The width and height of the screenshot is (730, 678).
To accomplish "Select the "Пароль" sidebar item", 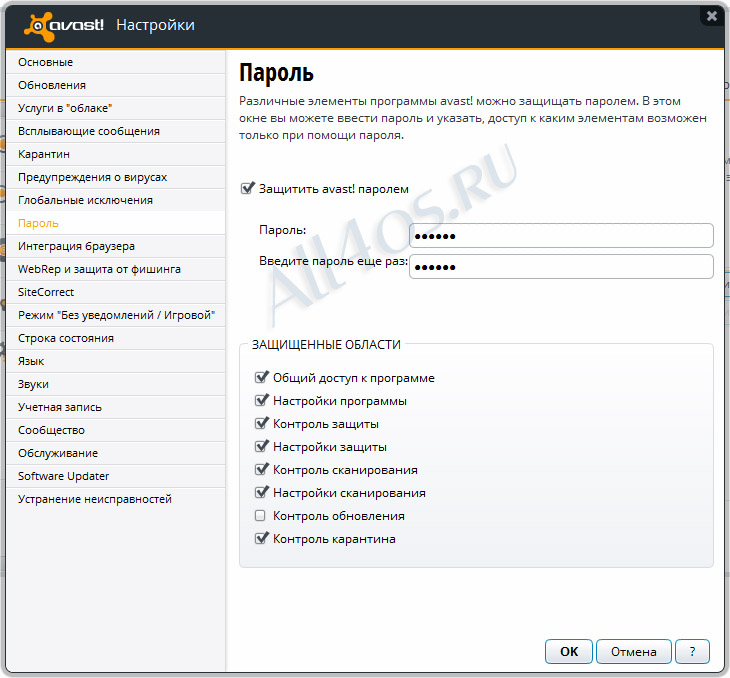I will coord(116,223).
